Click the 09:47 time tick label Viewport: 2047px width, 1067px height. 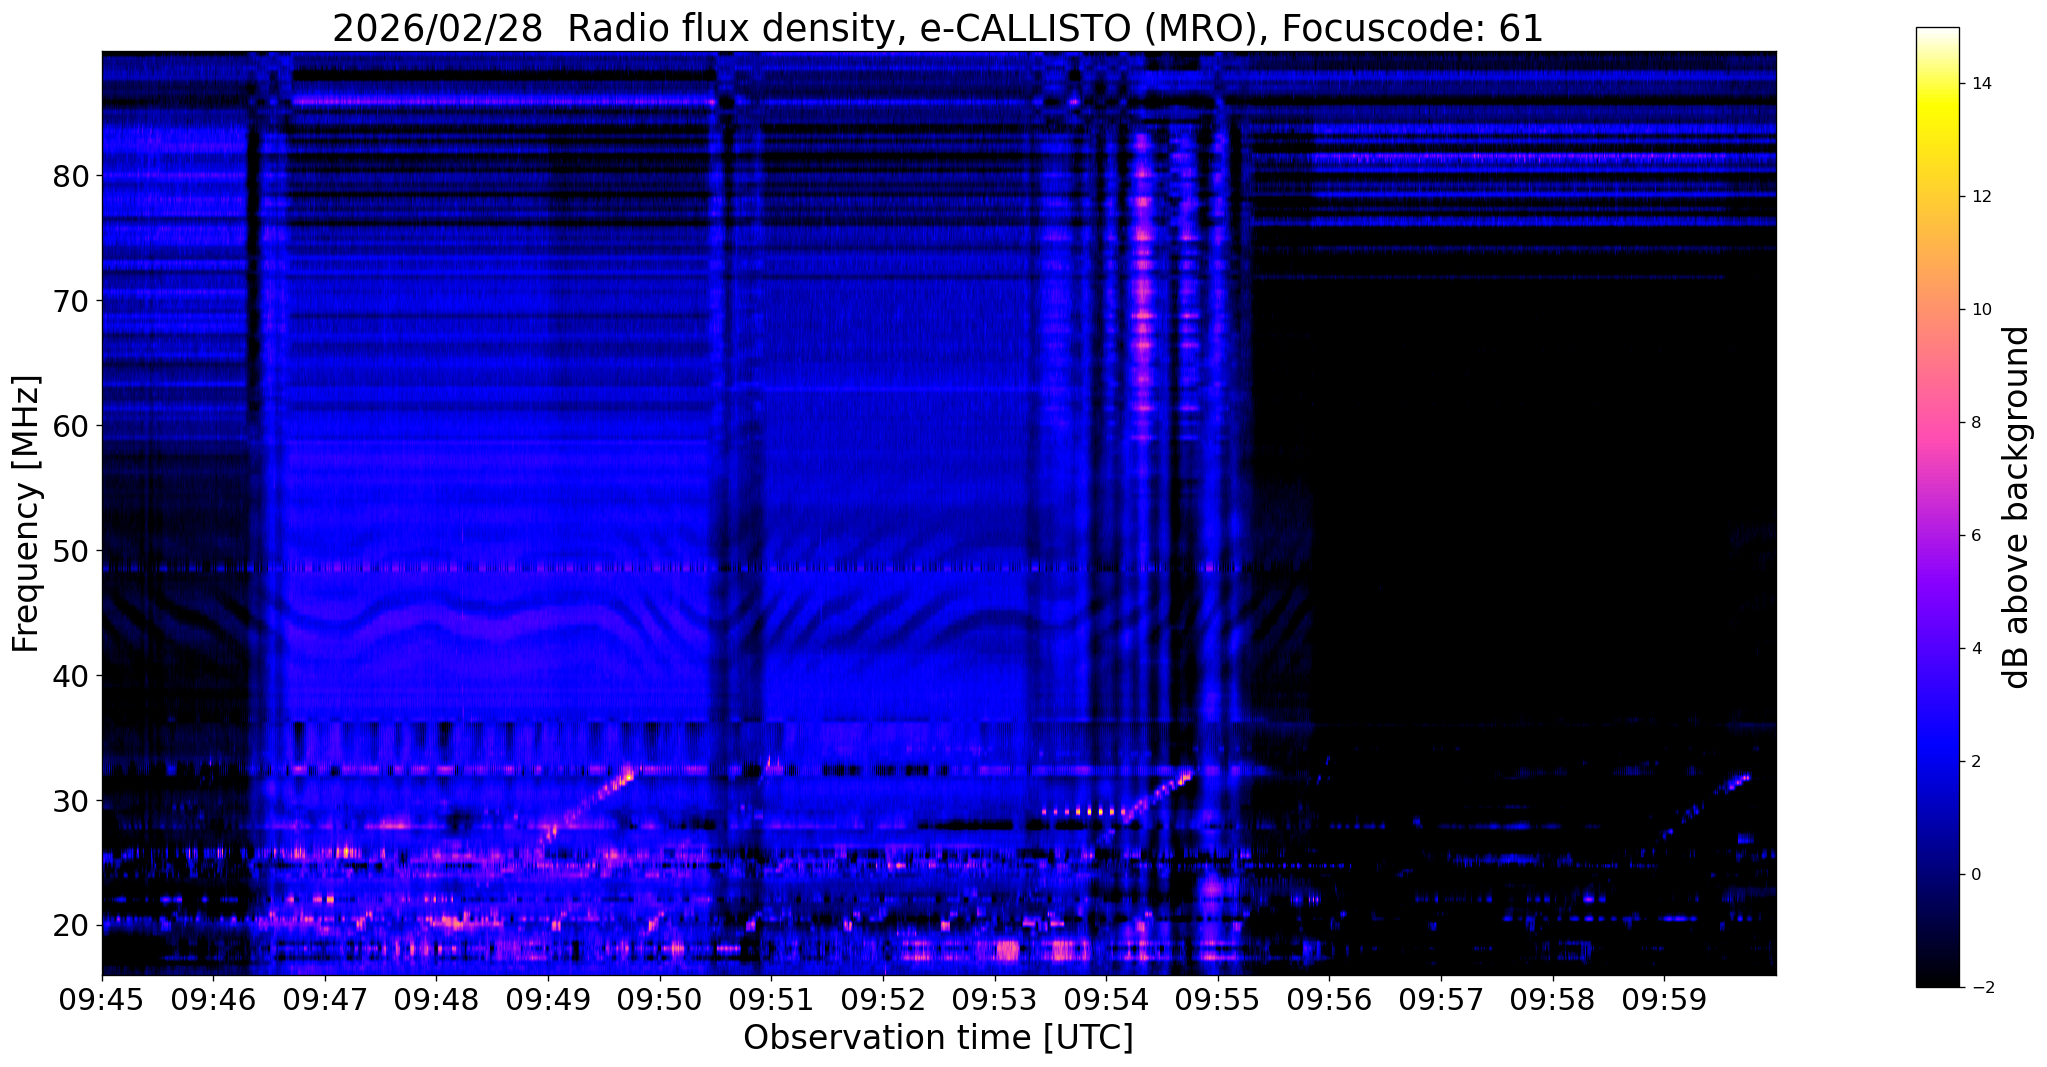[x=325, y=1000]
